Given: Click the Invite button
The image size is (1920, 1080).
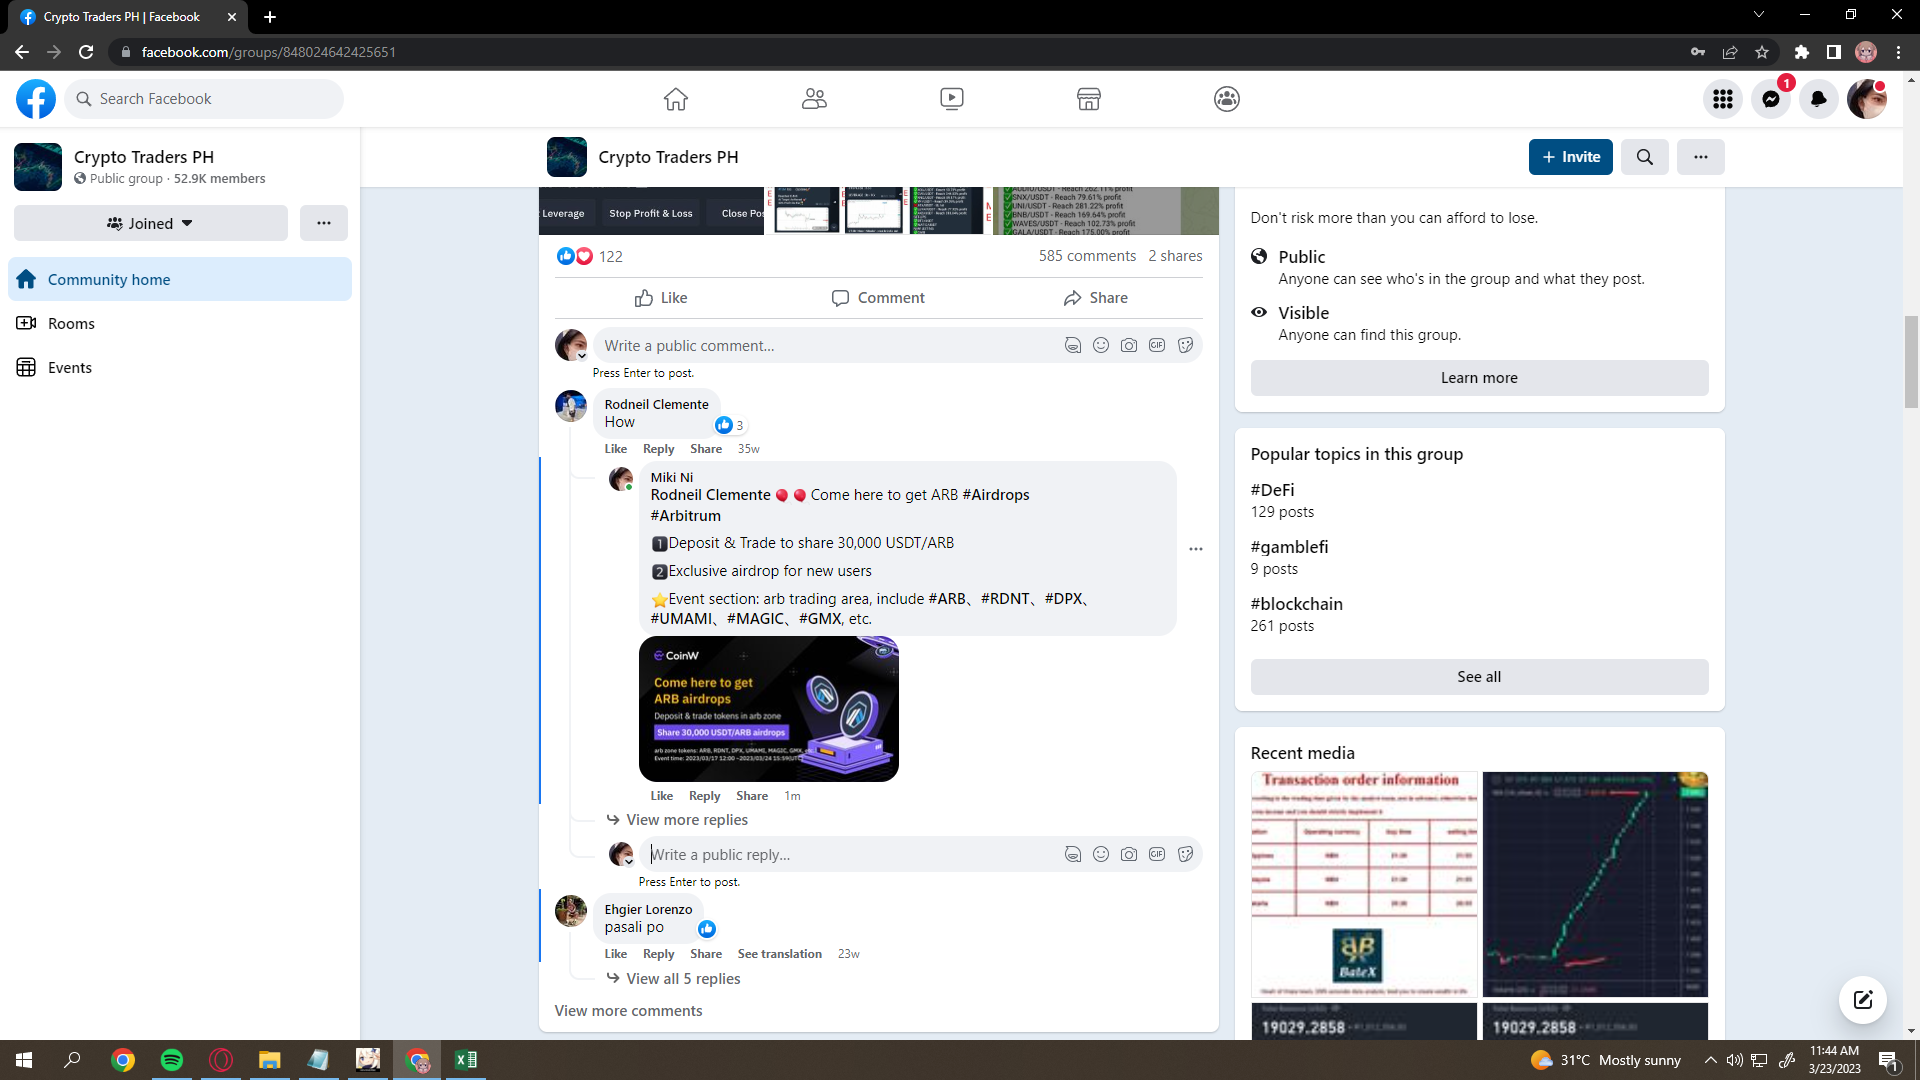Looking at the screenshot, I should click(1570, 157).
